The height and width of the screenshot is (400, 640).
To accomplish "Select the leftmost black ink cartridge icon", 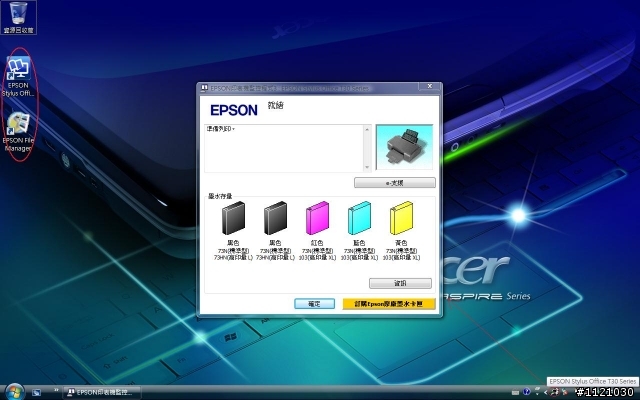I will click(233, 218).
